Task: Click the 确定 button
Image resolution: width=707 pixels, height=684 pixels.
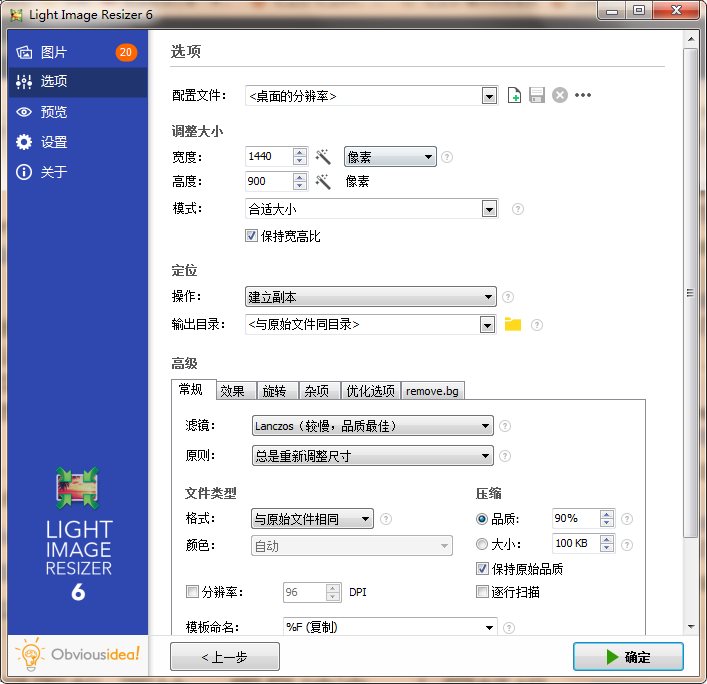Action: [628, 657]
